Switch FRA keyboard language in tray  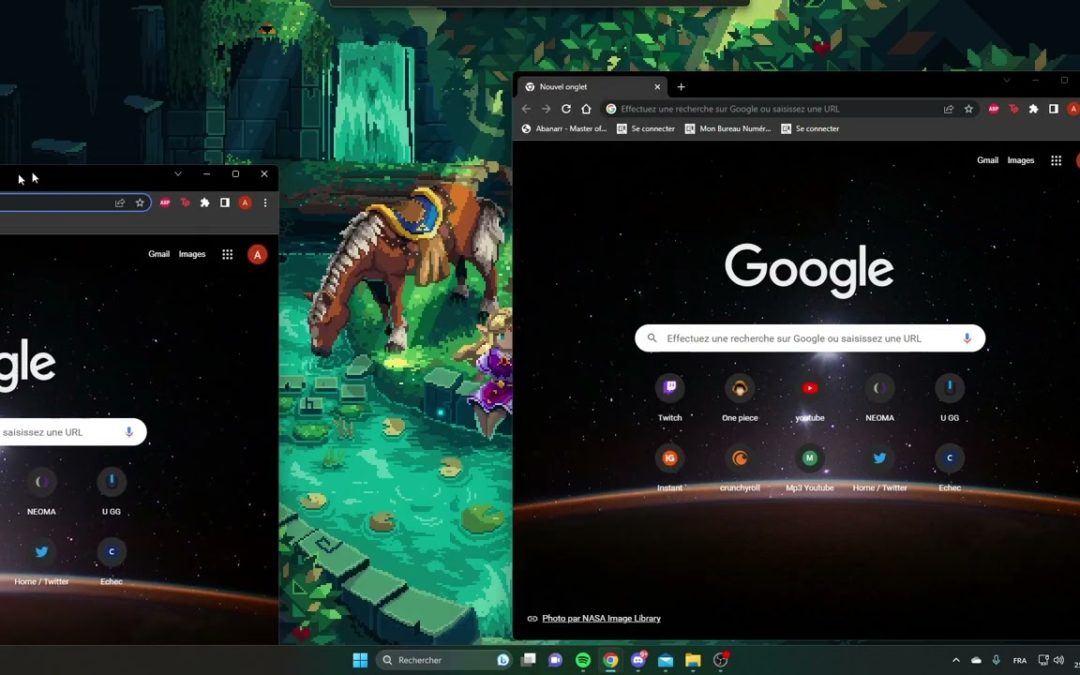pyautogui.click(x=1020, y=661)
